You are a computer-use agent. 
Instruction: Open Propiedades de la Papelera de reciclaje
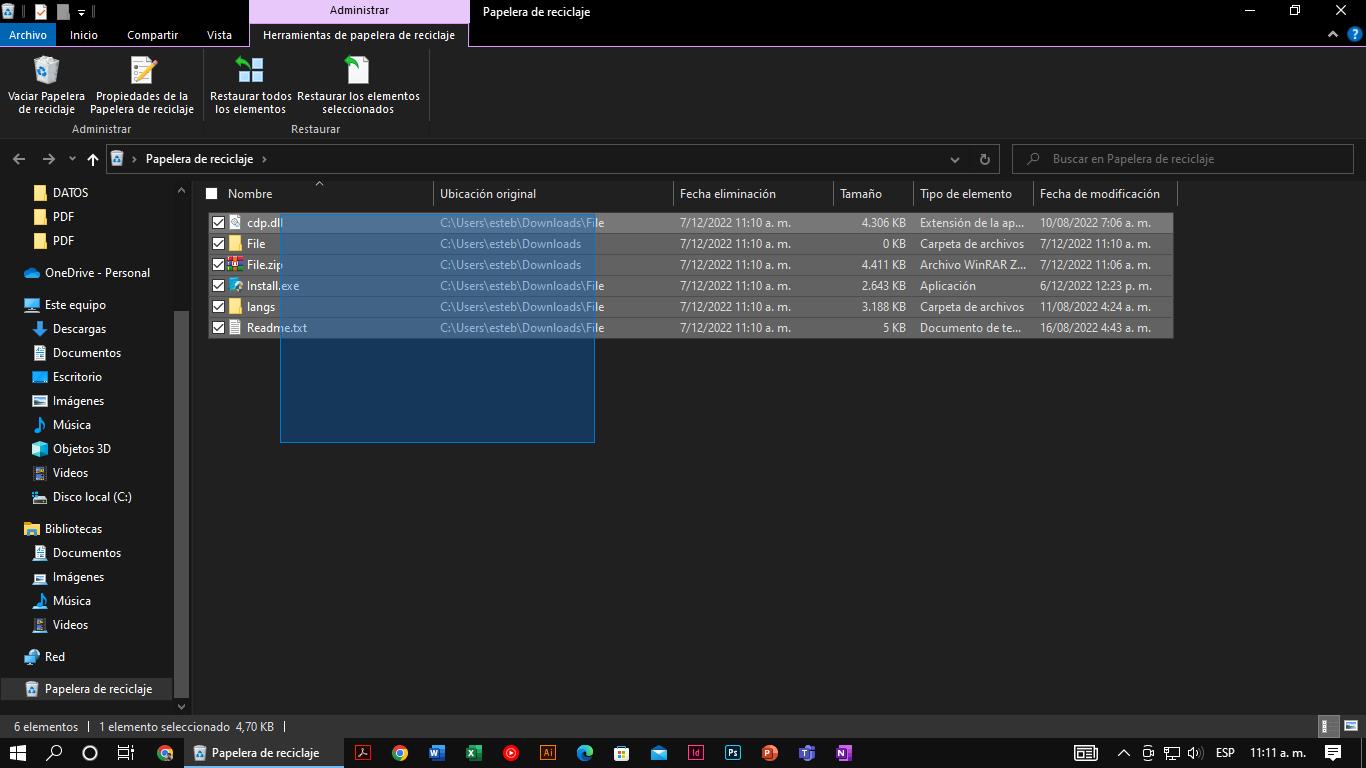click(x=142, y=71)
